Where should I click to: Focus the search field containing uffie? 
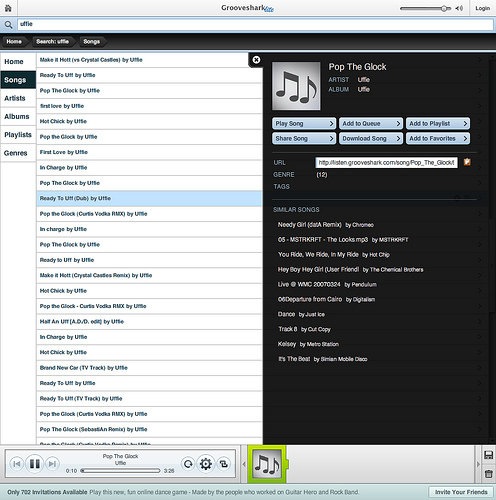[x=255, y=24]
